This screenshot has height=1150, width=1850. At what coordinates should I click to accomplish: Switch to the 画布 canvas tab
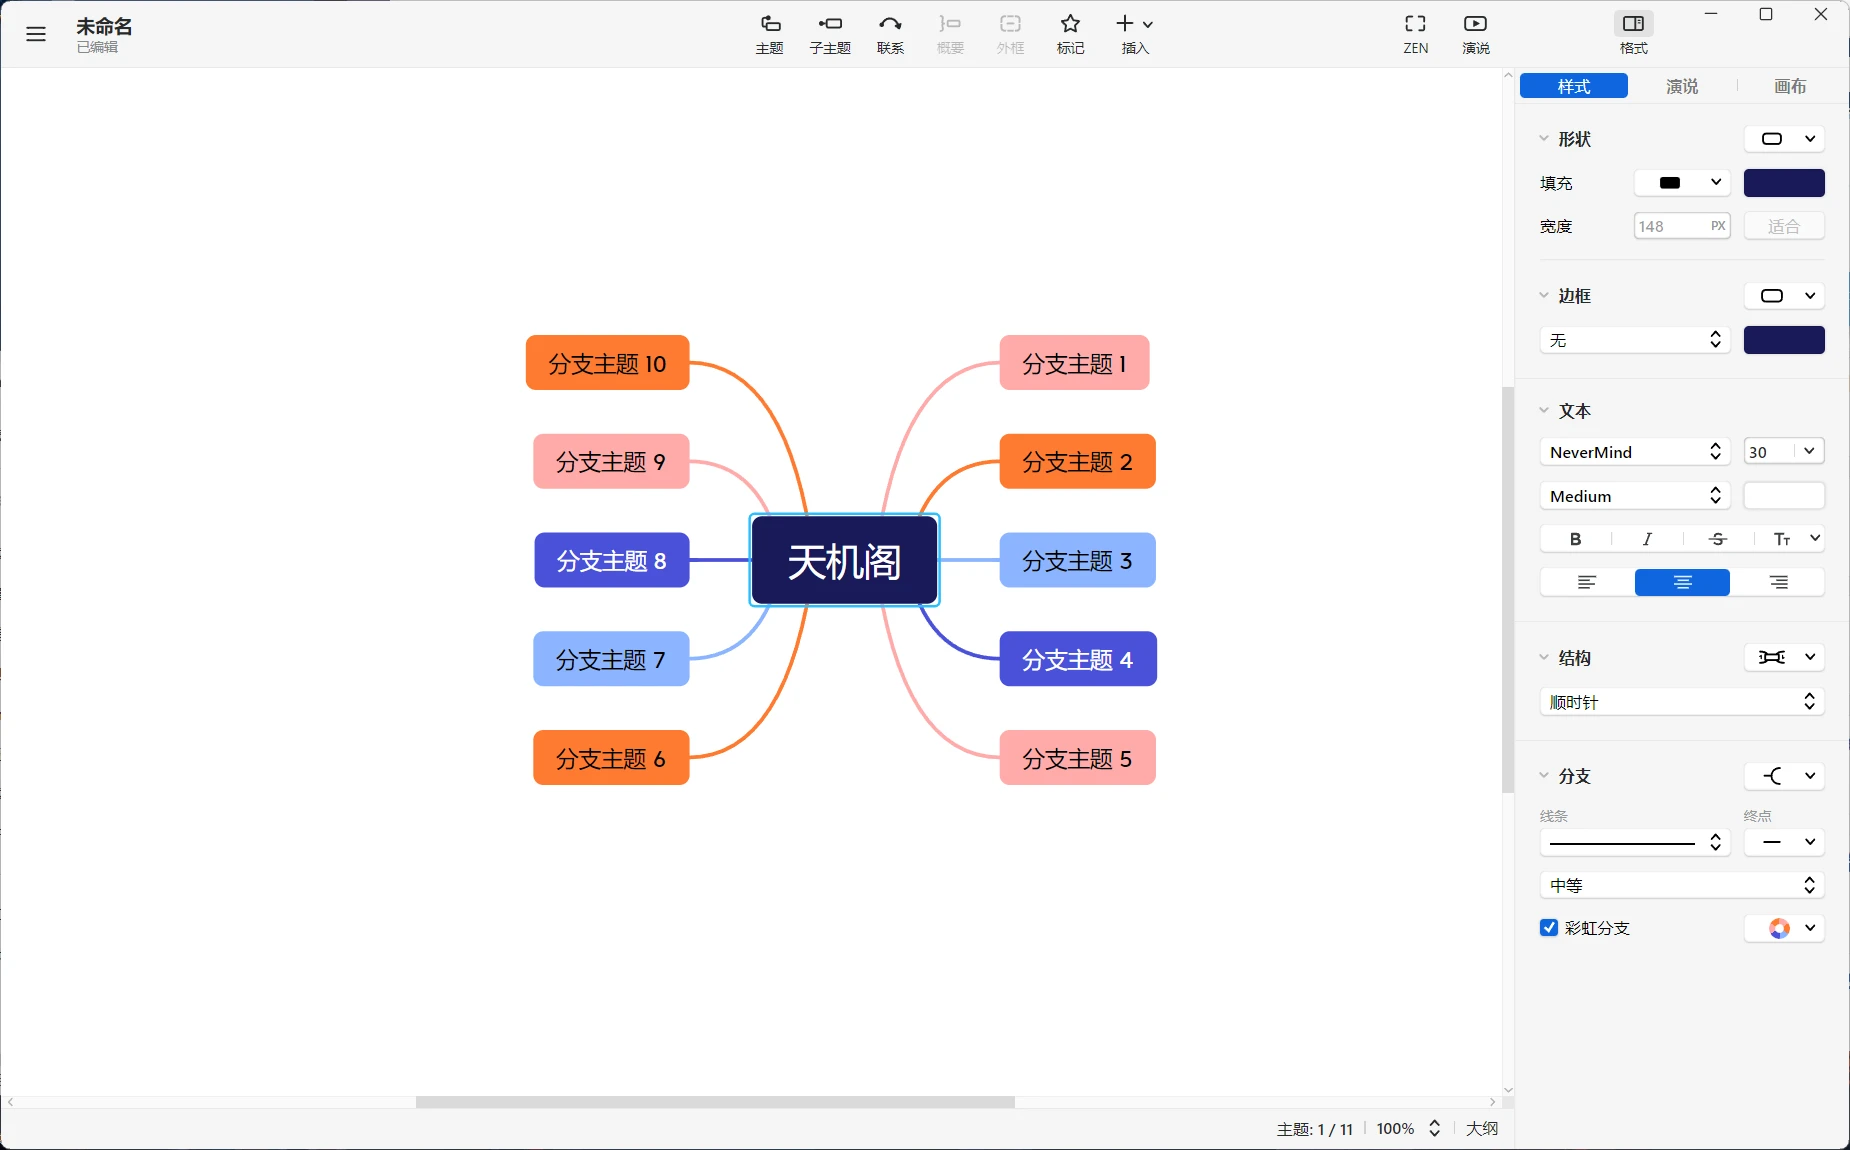click(x=1790, y=87)
